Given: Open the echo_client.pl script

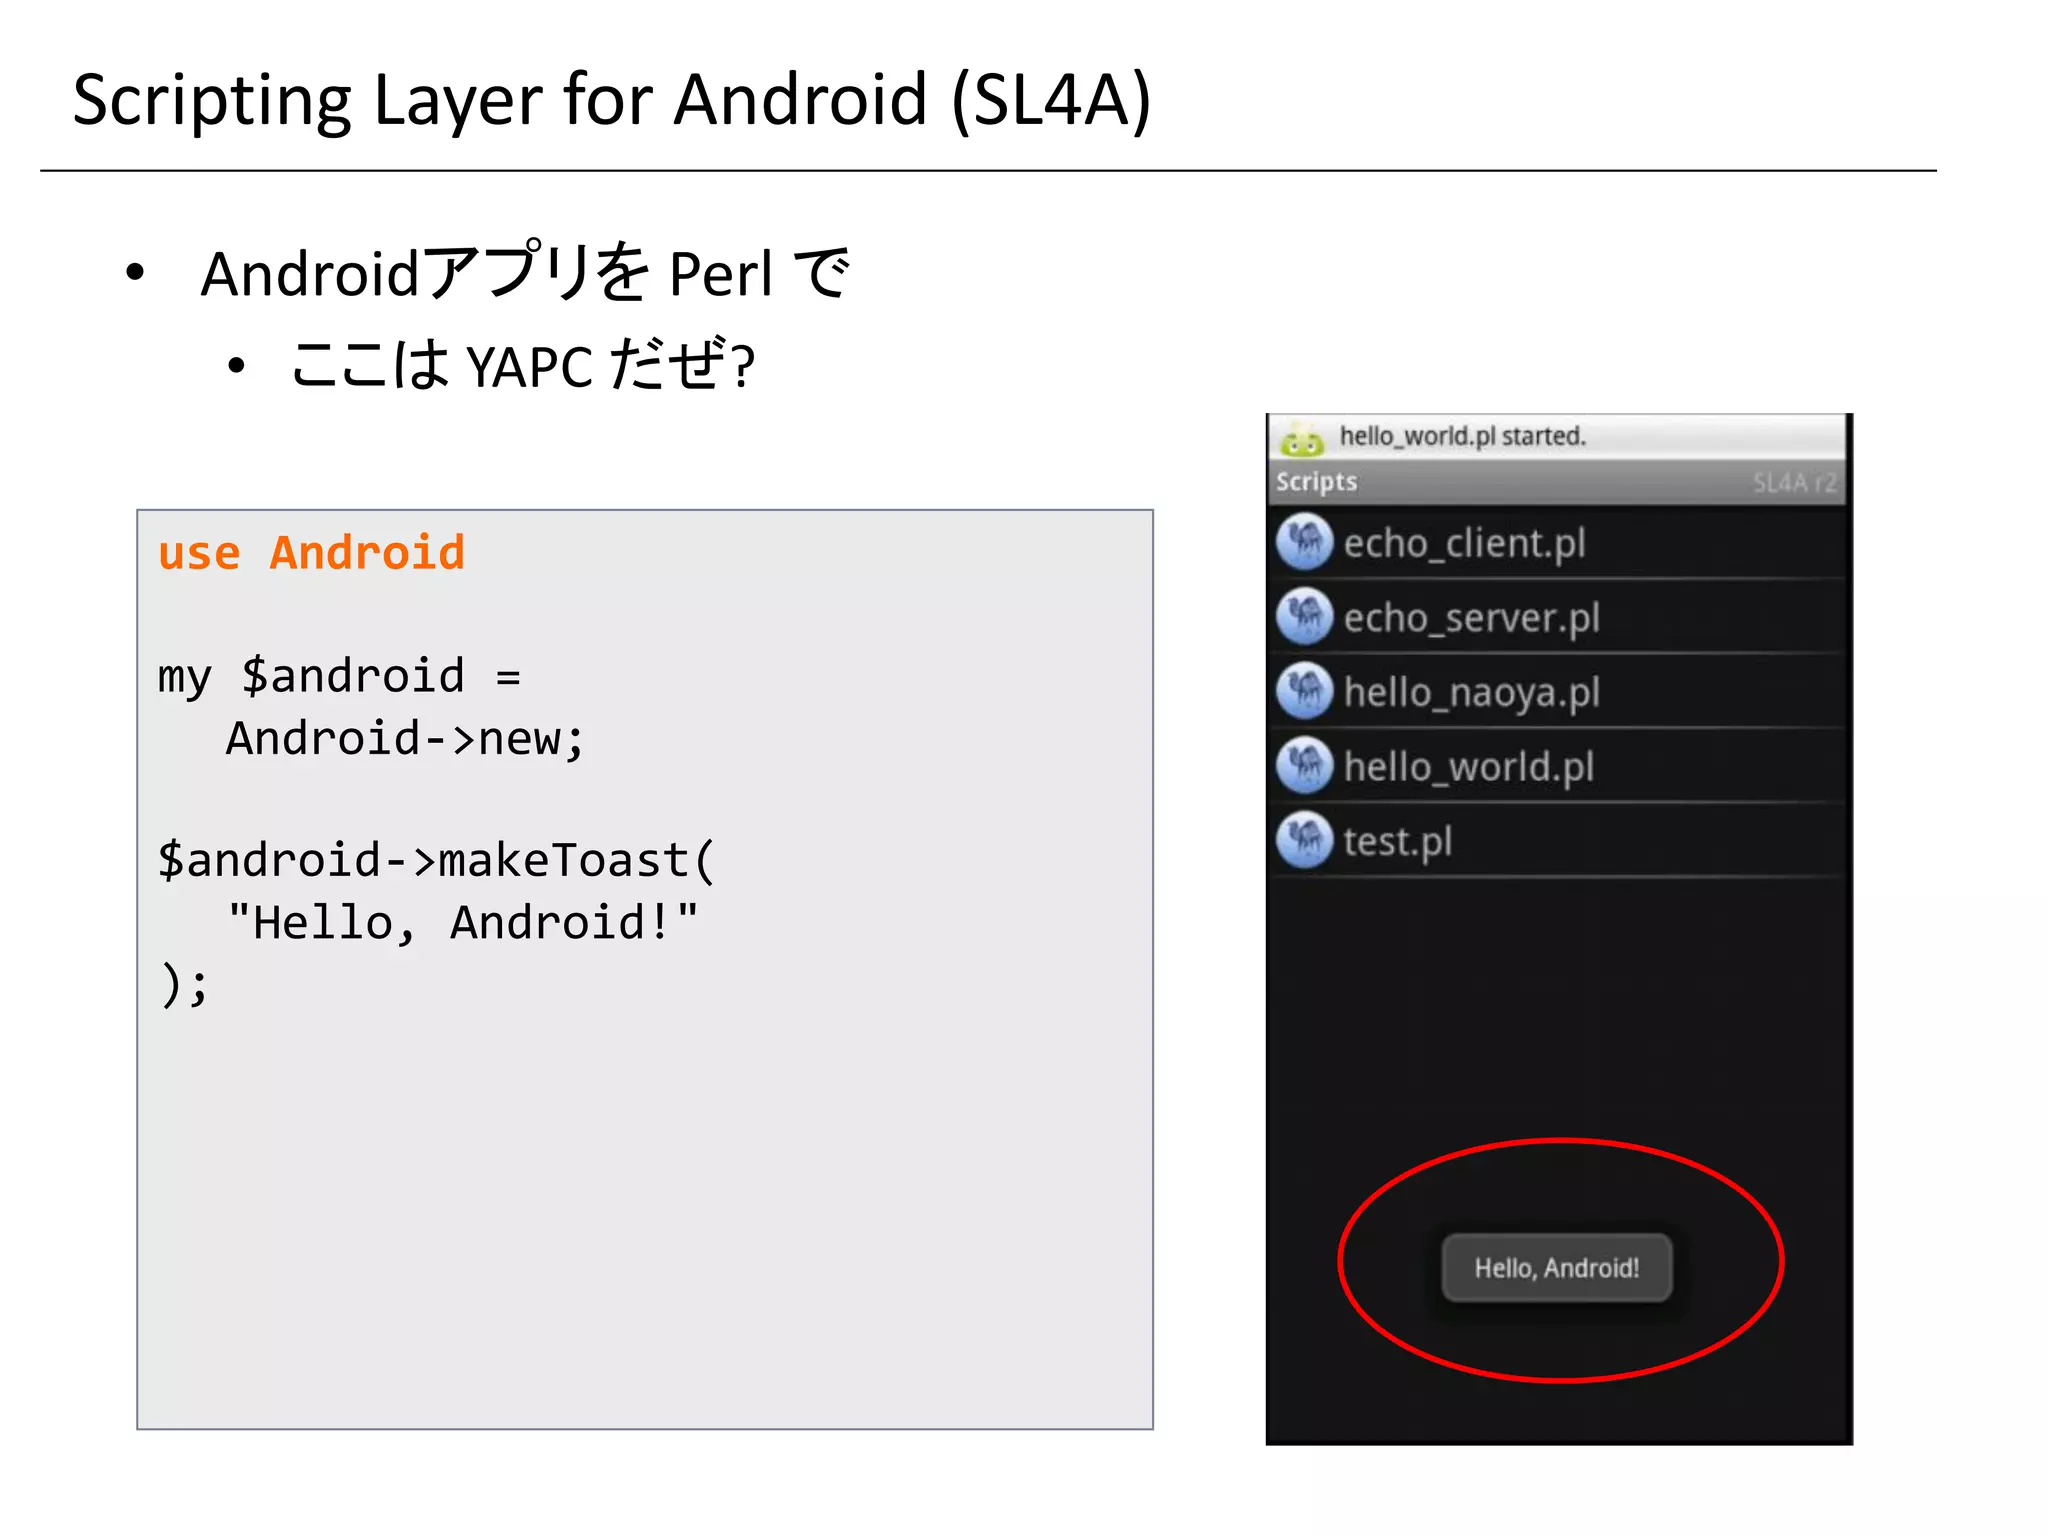Looking at the screenshot, I should point(1556,543).
